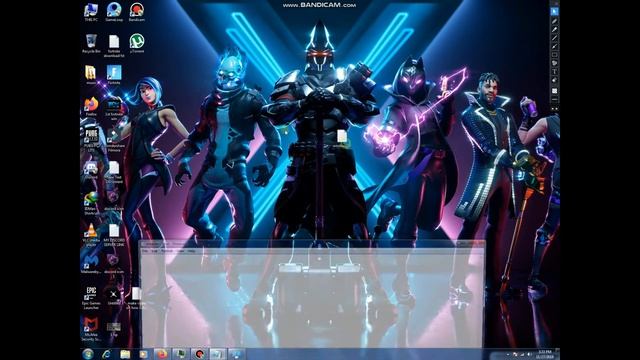The height and width of the screenshot is (360, 640).
Task: Select the GameLoop desktop shortcut
Action: coord(114,12)
